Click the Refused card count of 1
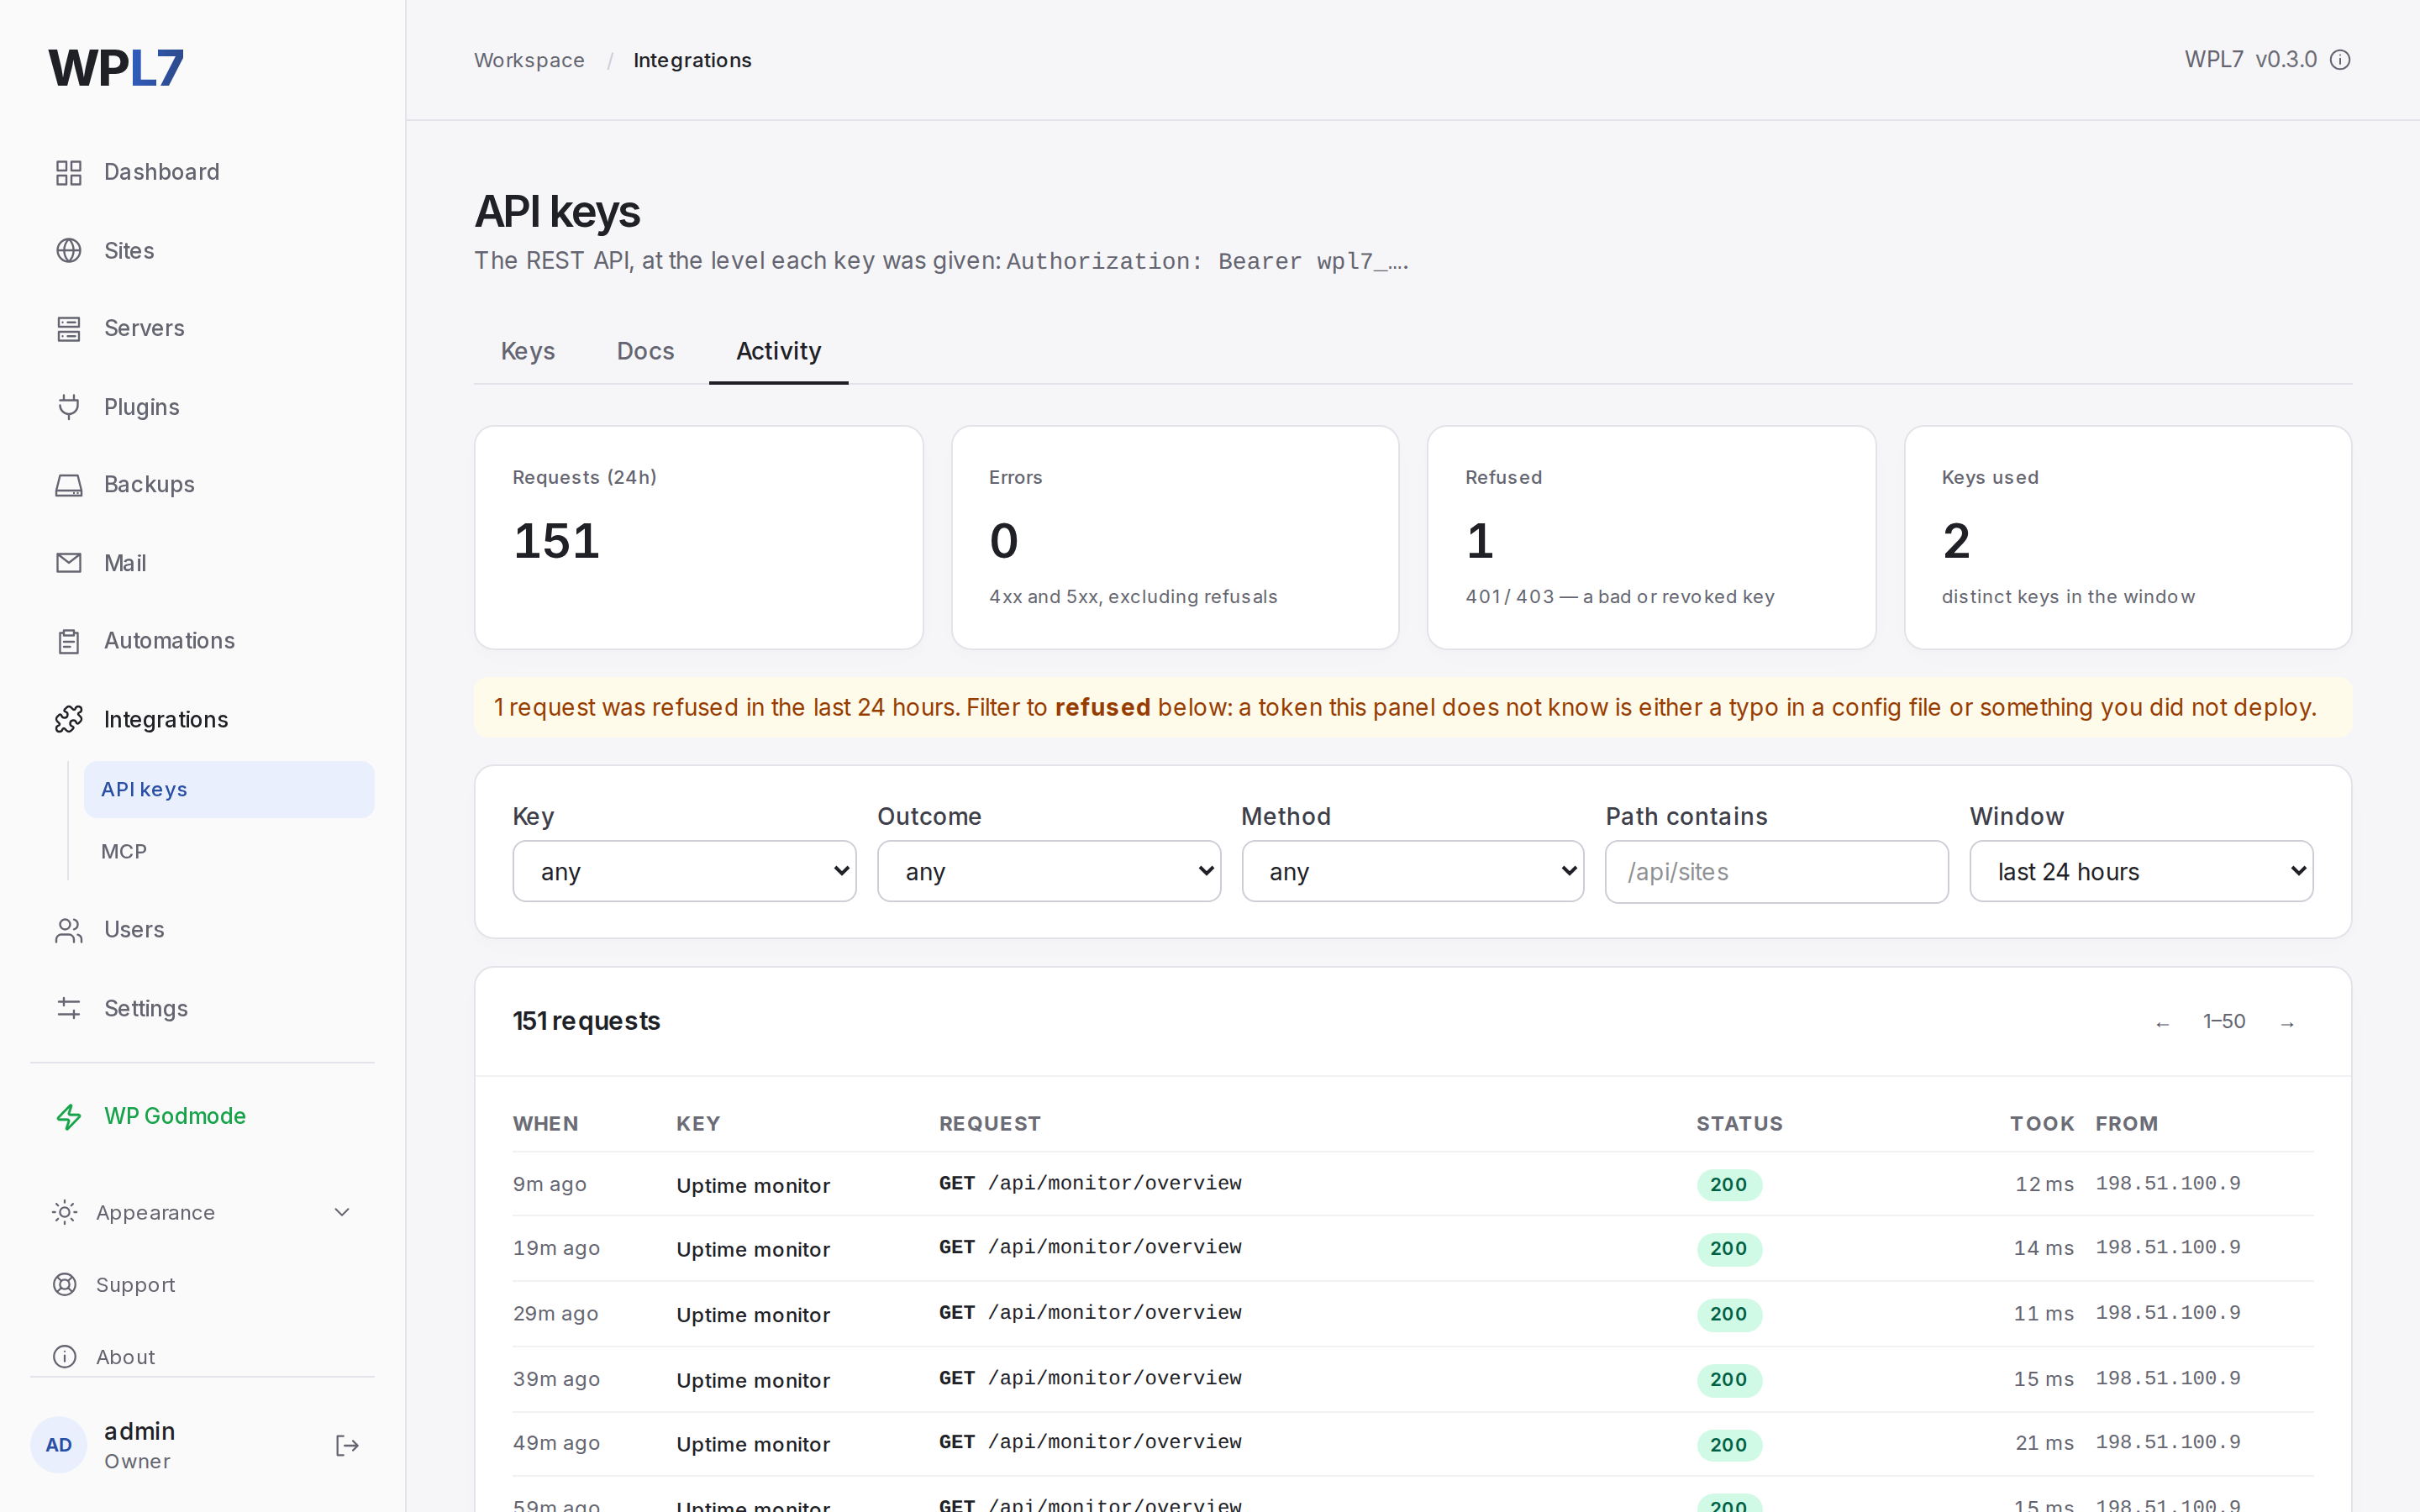2420x1512 pixels. pos(1480,541)
